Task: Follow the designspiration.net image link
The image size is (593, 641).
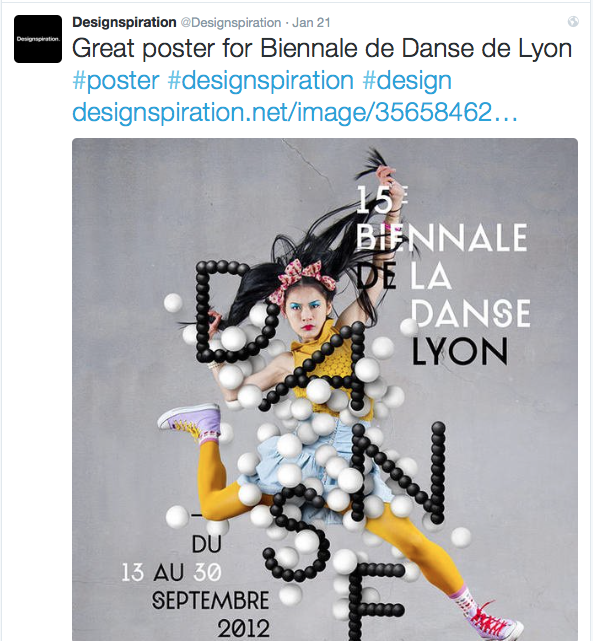Action: pyautogui.click(x=295, y=112)
